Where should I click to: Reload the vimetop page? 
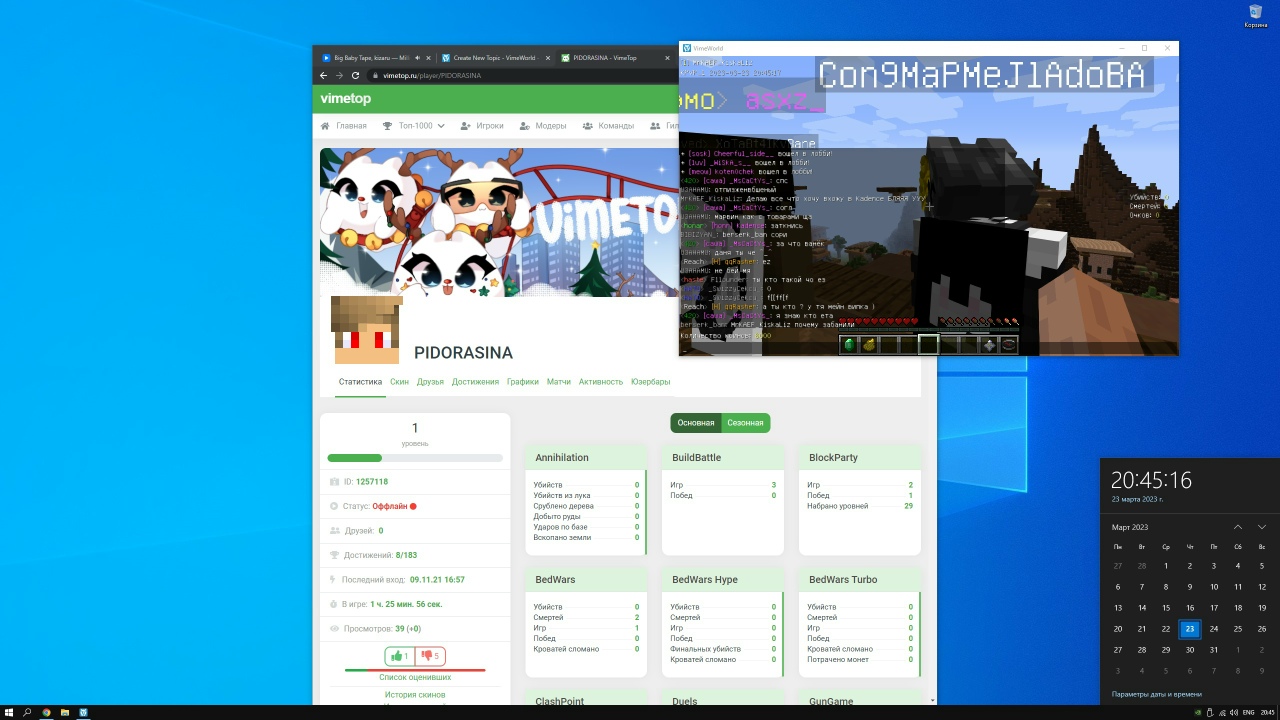pos(355,76)
